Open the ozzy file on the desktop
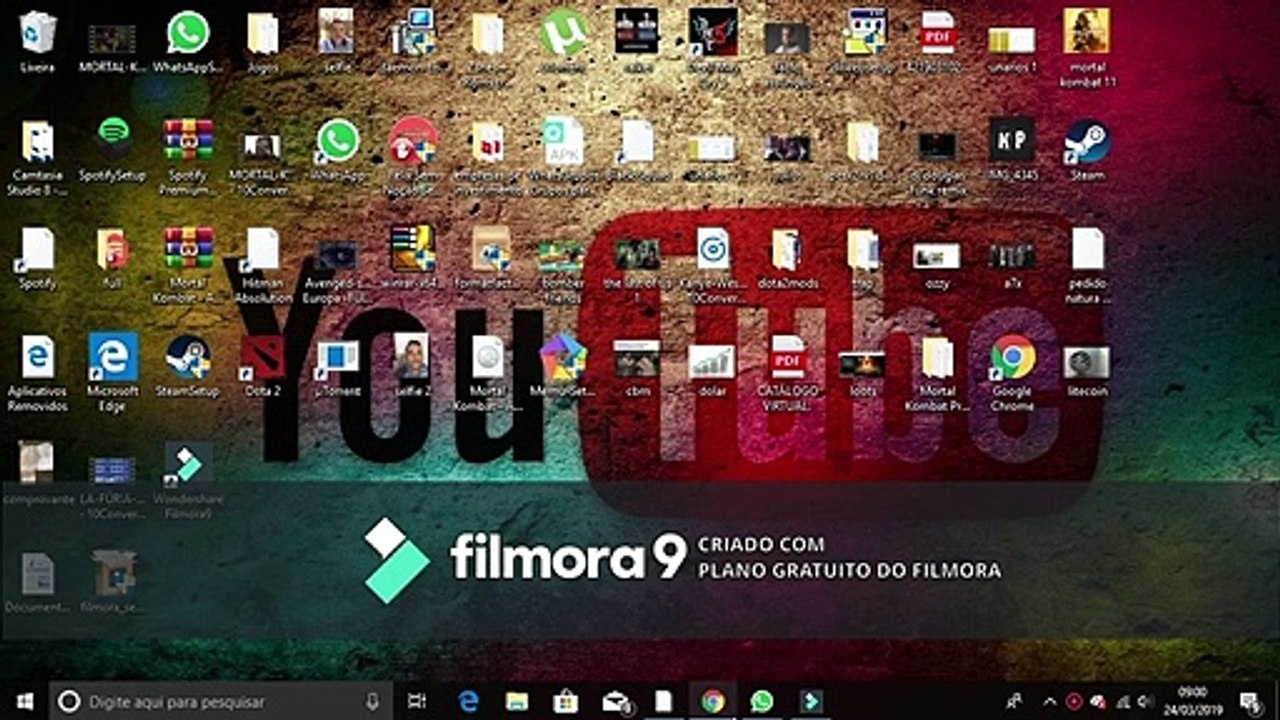Viewport: 1280px width, 720px height. [x=936, y=263]
